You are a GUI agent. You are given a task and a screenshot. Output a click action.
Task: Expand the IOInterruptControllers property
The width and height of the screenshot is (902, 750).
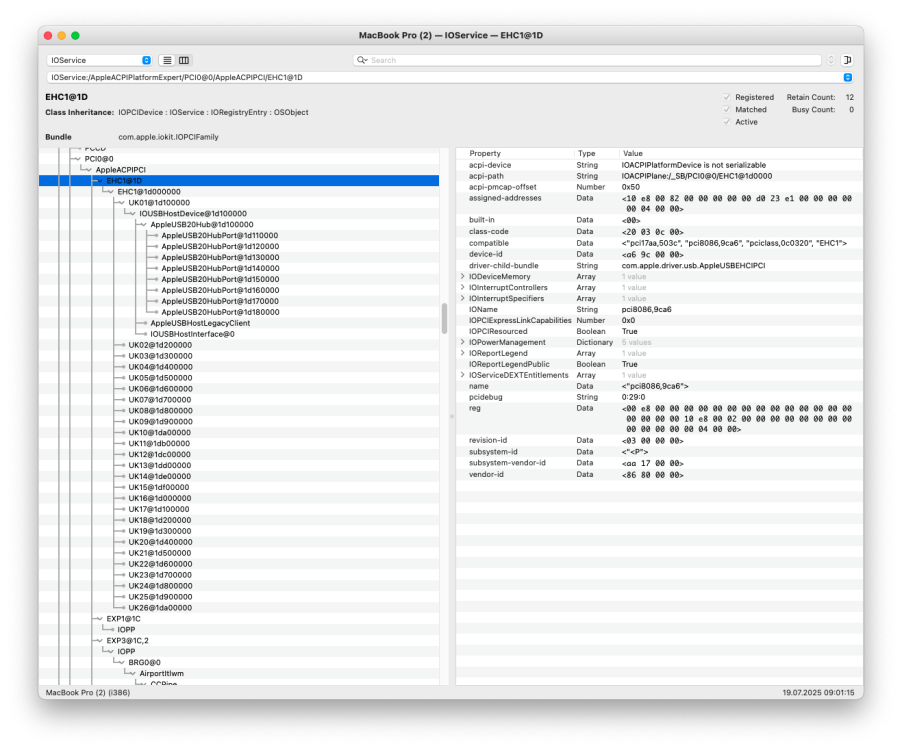pyautogui.click(x=463, y=288)
